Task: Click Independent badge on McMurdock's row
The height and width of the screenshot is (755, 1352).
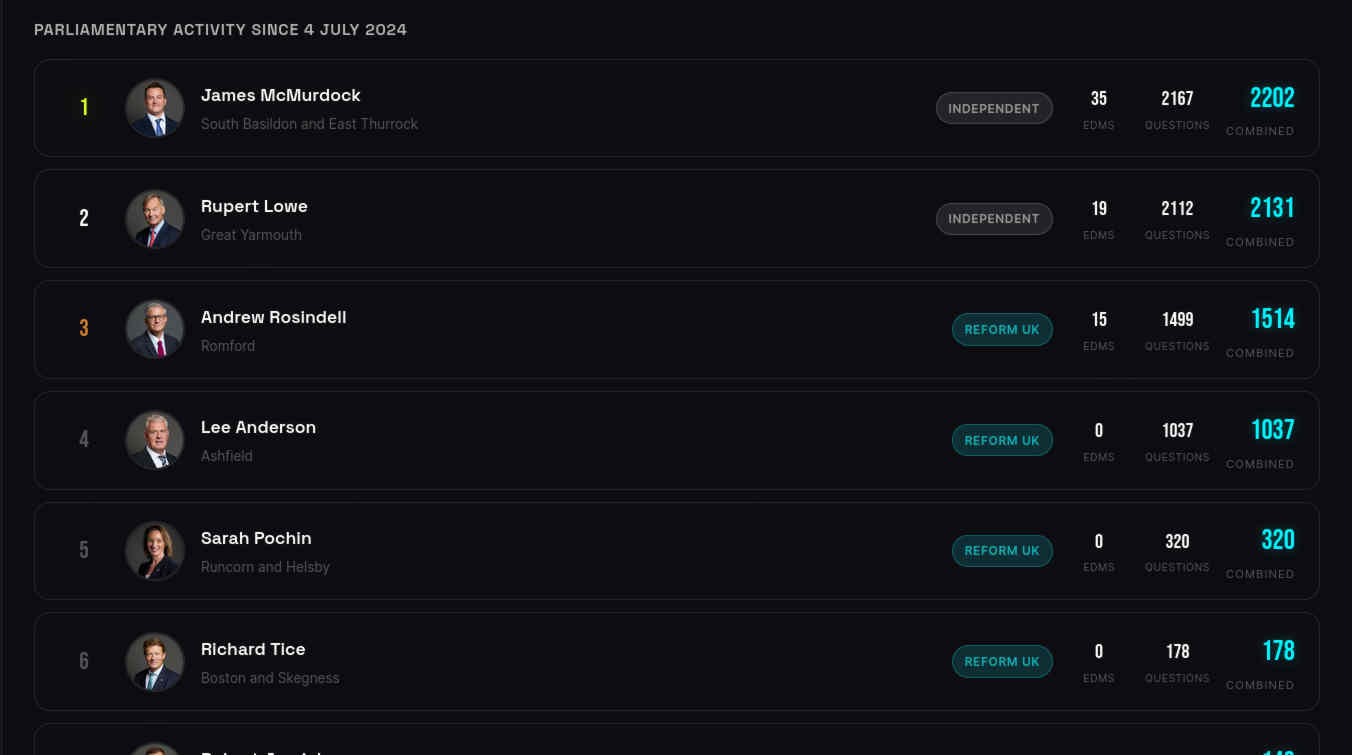Action: click(993, 108)
